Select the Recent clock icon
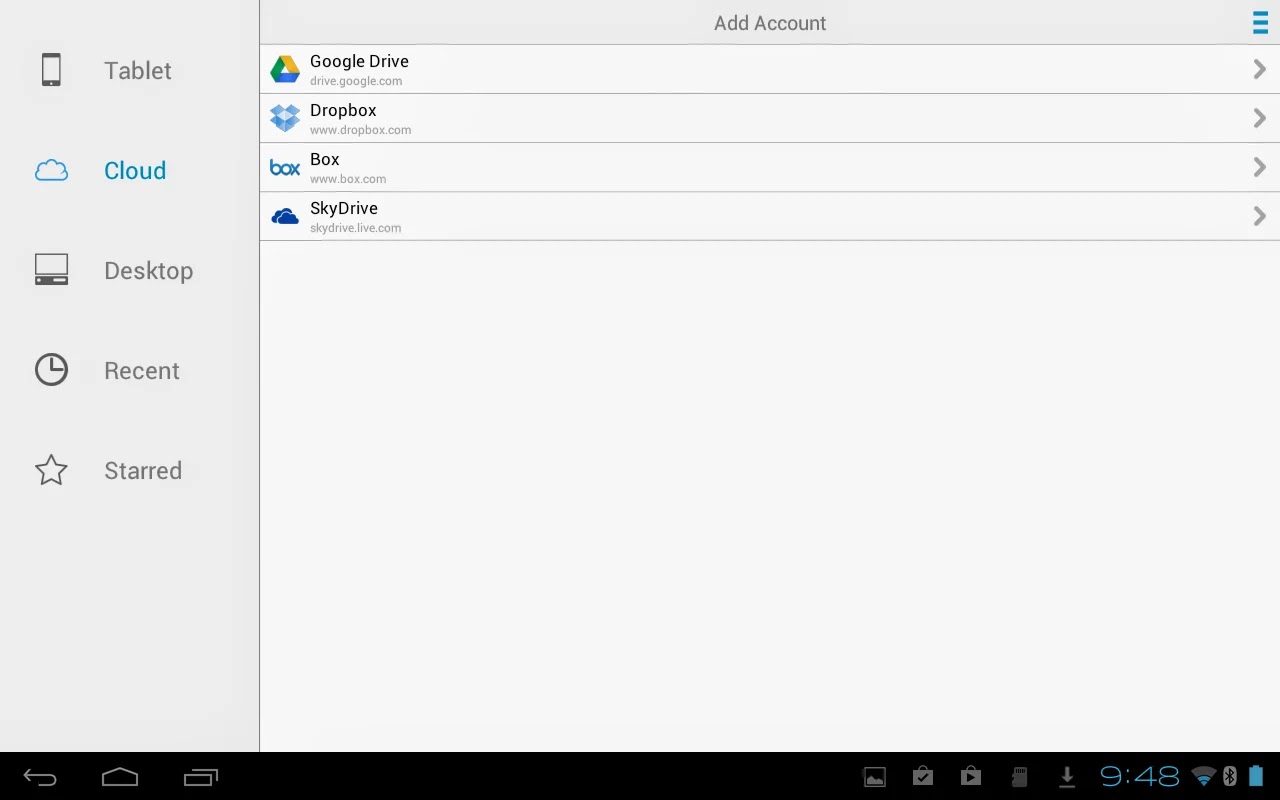1280x800 pixels. click(x=50, y=370)
